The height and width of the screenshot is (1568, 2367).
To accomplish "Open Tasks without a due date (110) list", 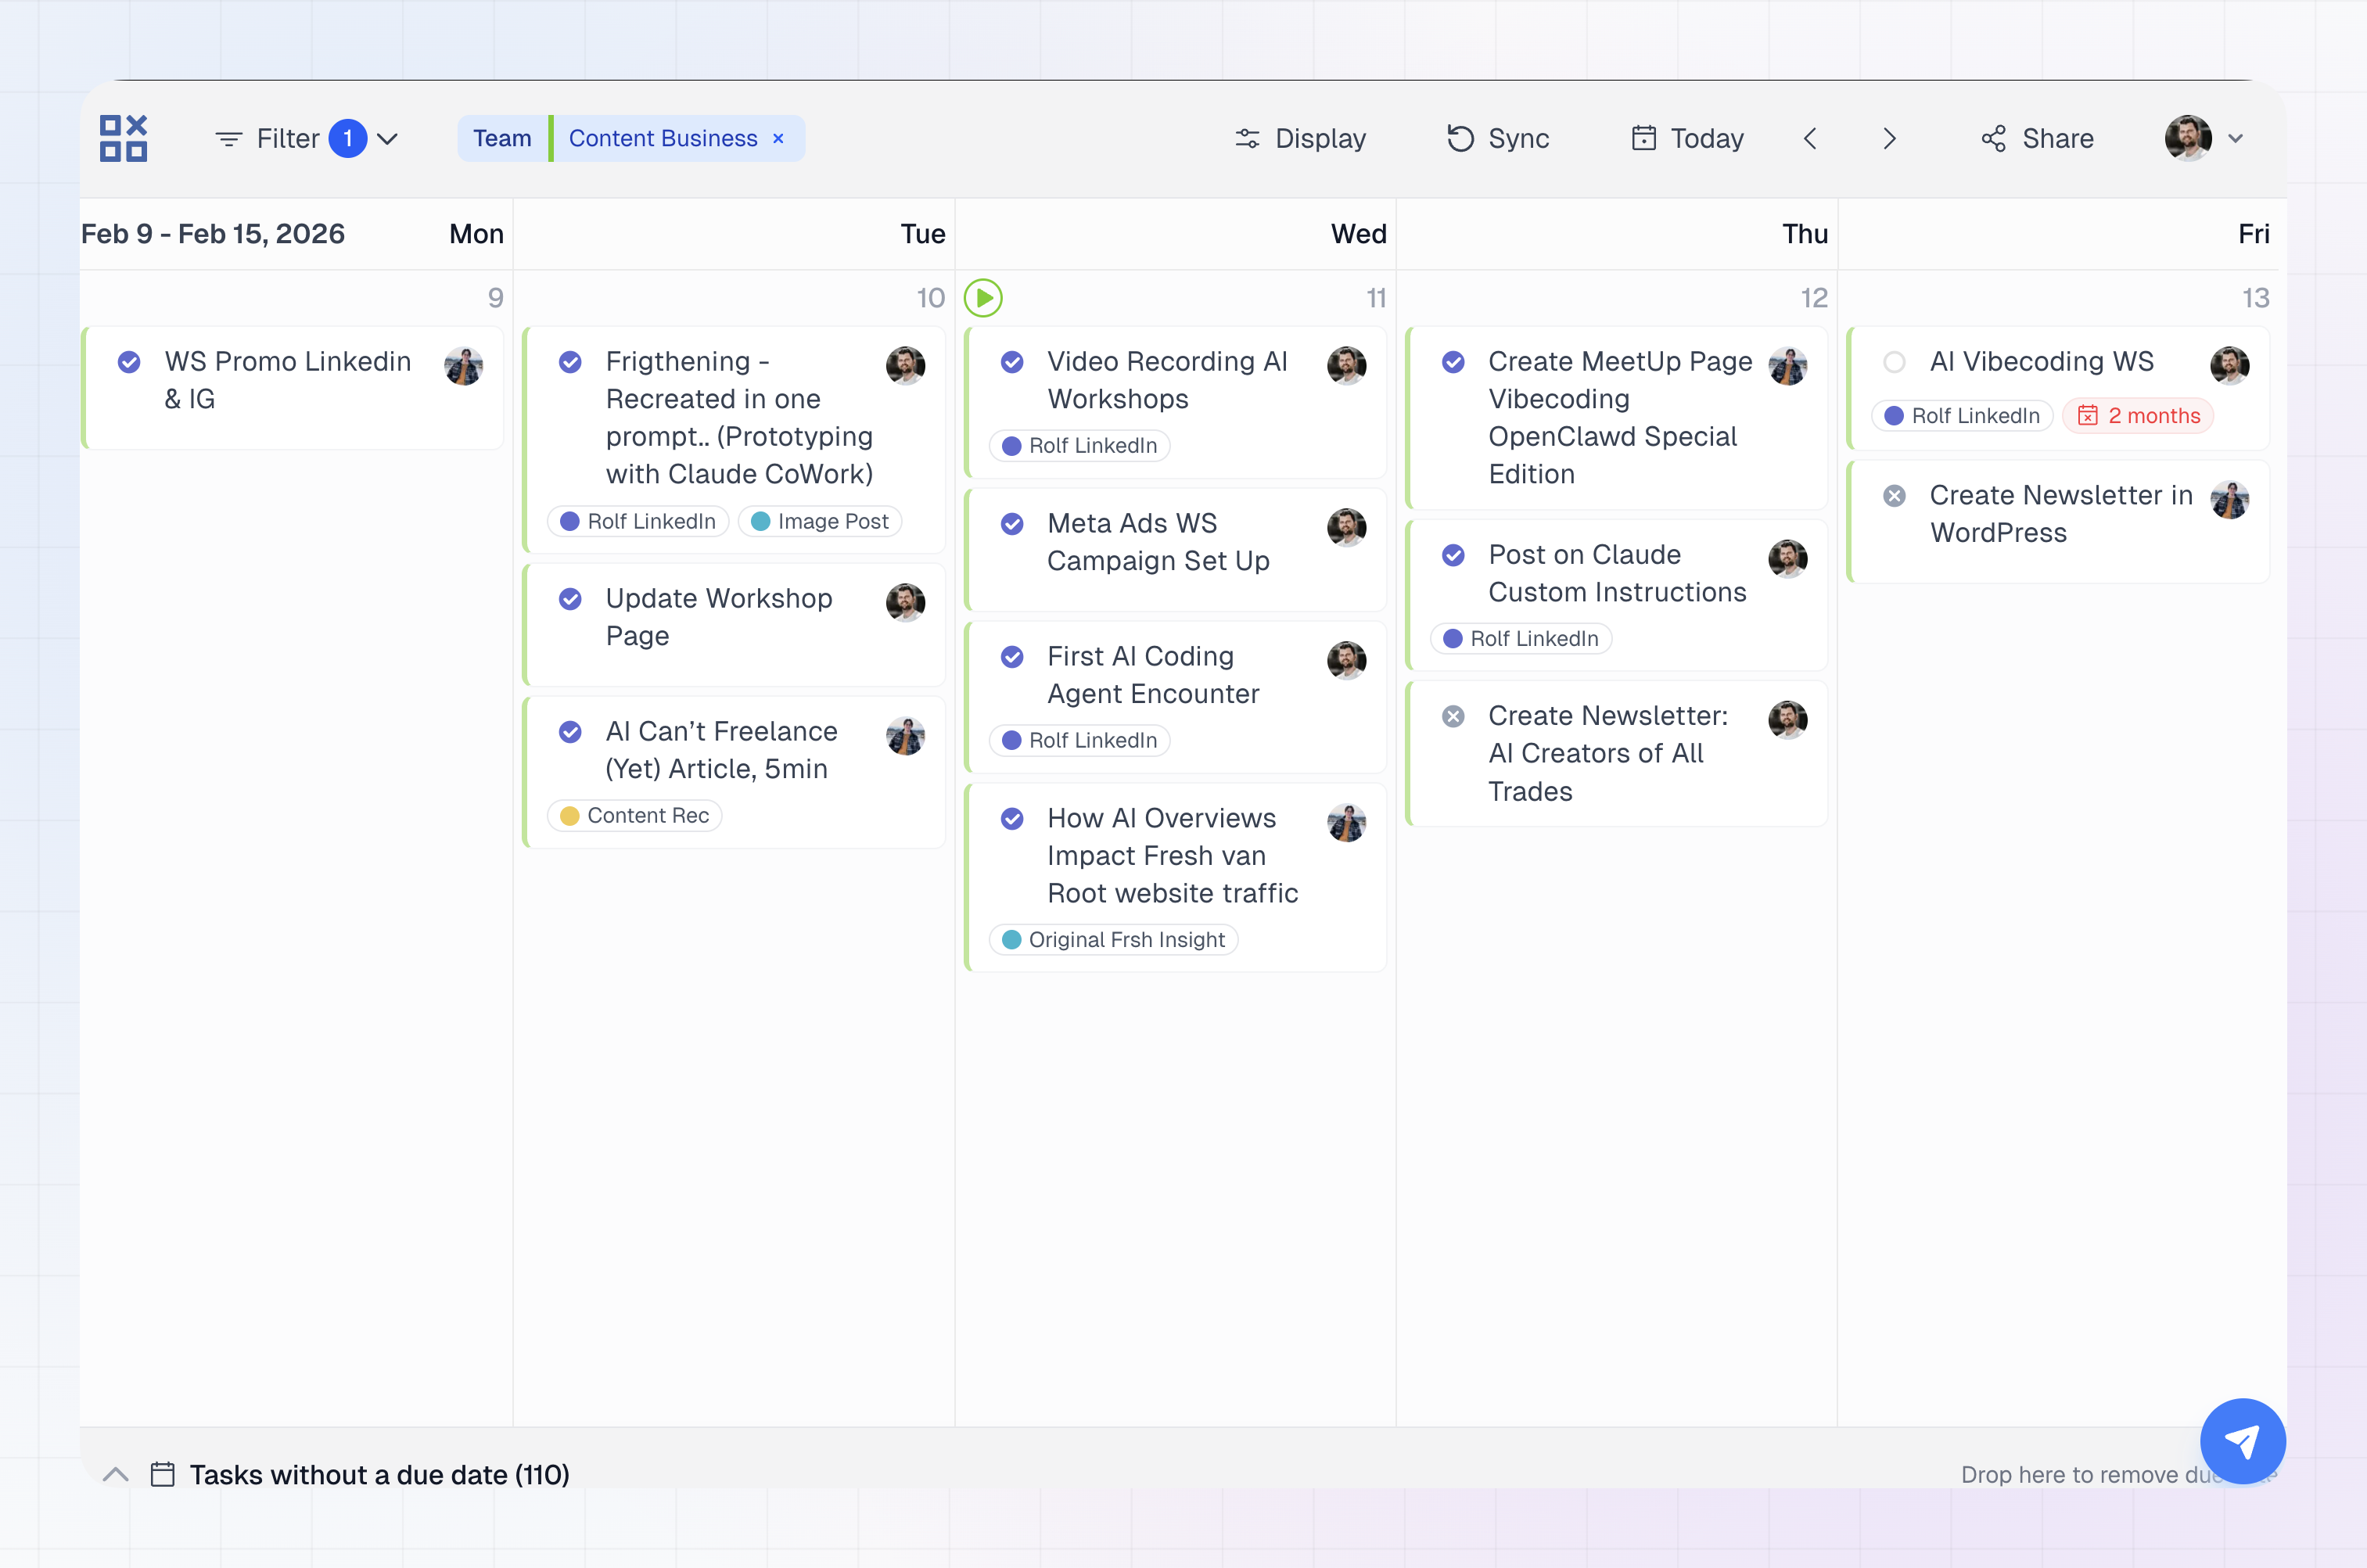I will coord(380,1475).
